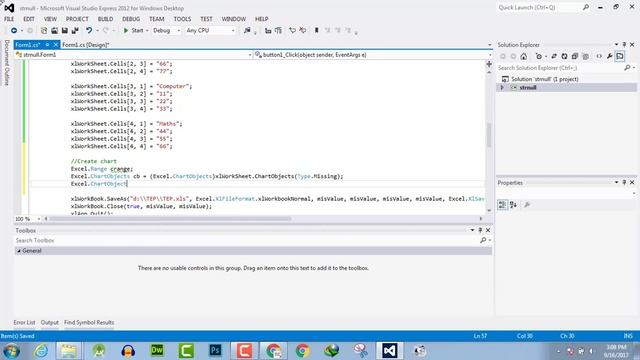640x360 pixels.
Task: Click the code editor vertical scrollbar thumb
Action: click(x=489, y=135)
